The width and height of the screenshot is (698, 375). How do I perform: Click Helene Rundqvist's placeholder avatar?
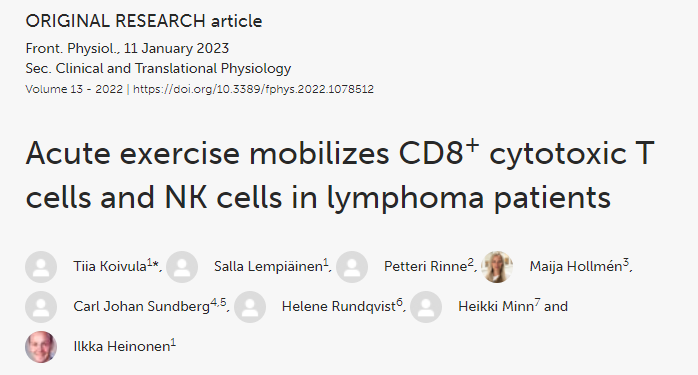(x=250, y=307)
